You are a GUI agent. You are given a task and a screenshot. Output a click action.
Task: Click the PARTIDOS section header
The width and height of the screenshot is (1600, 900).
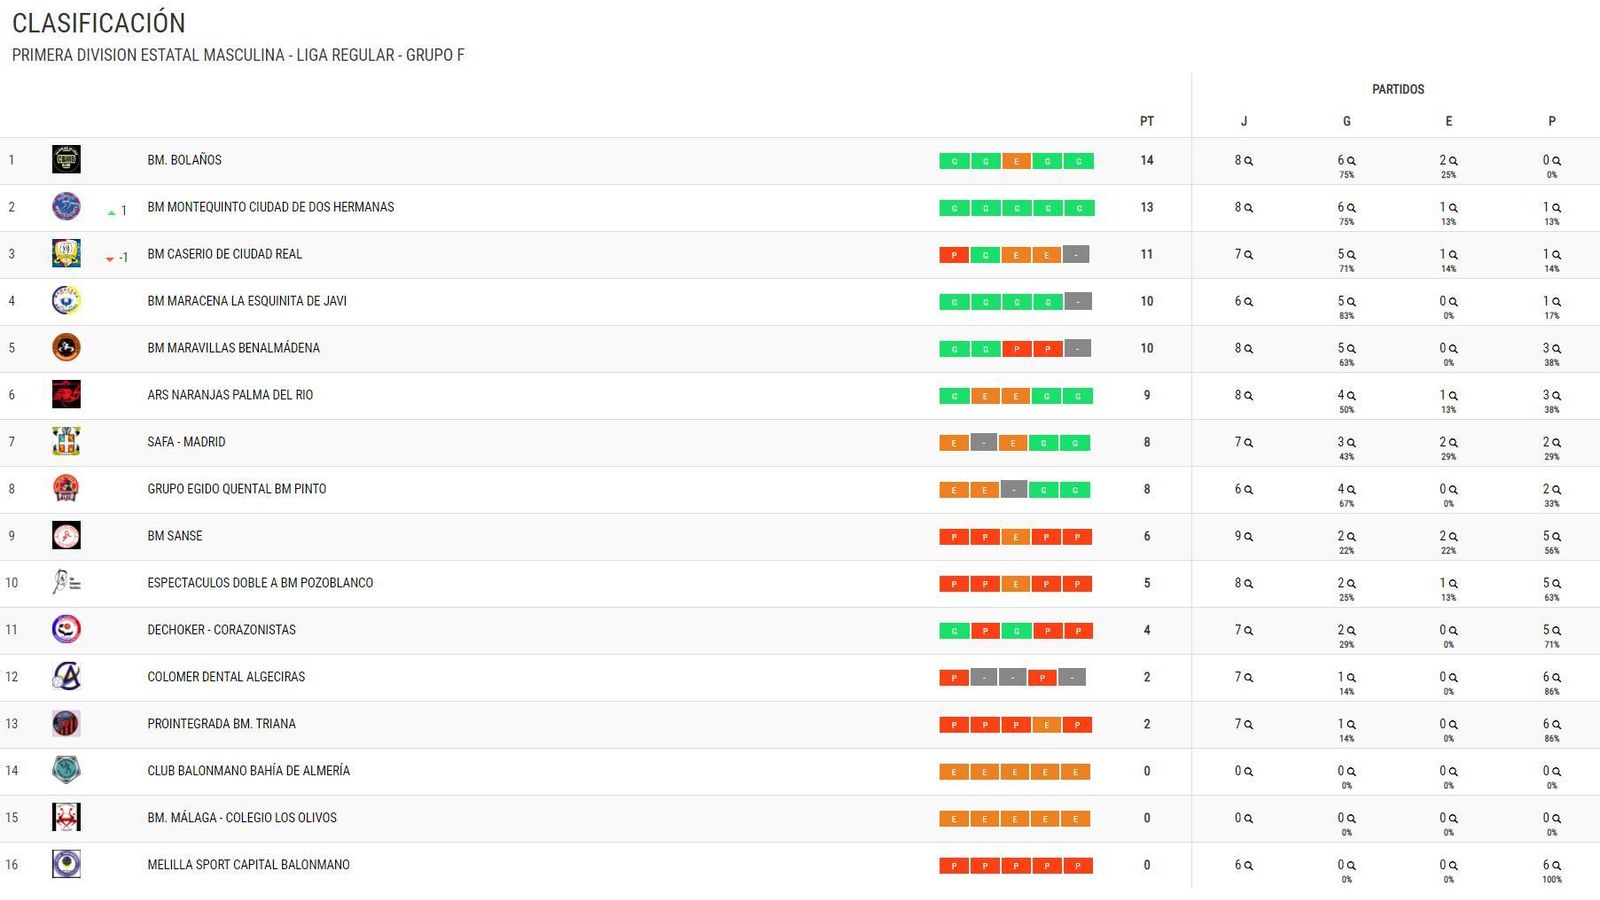[x=1397, y=89]
